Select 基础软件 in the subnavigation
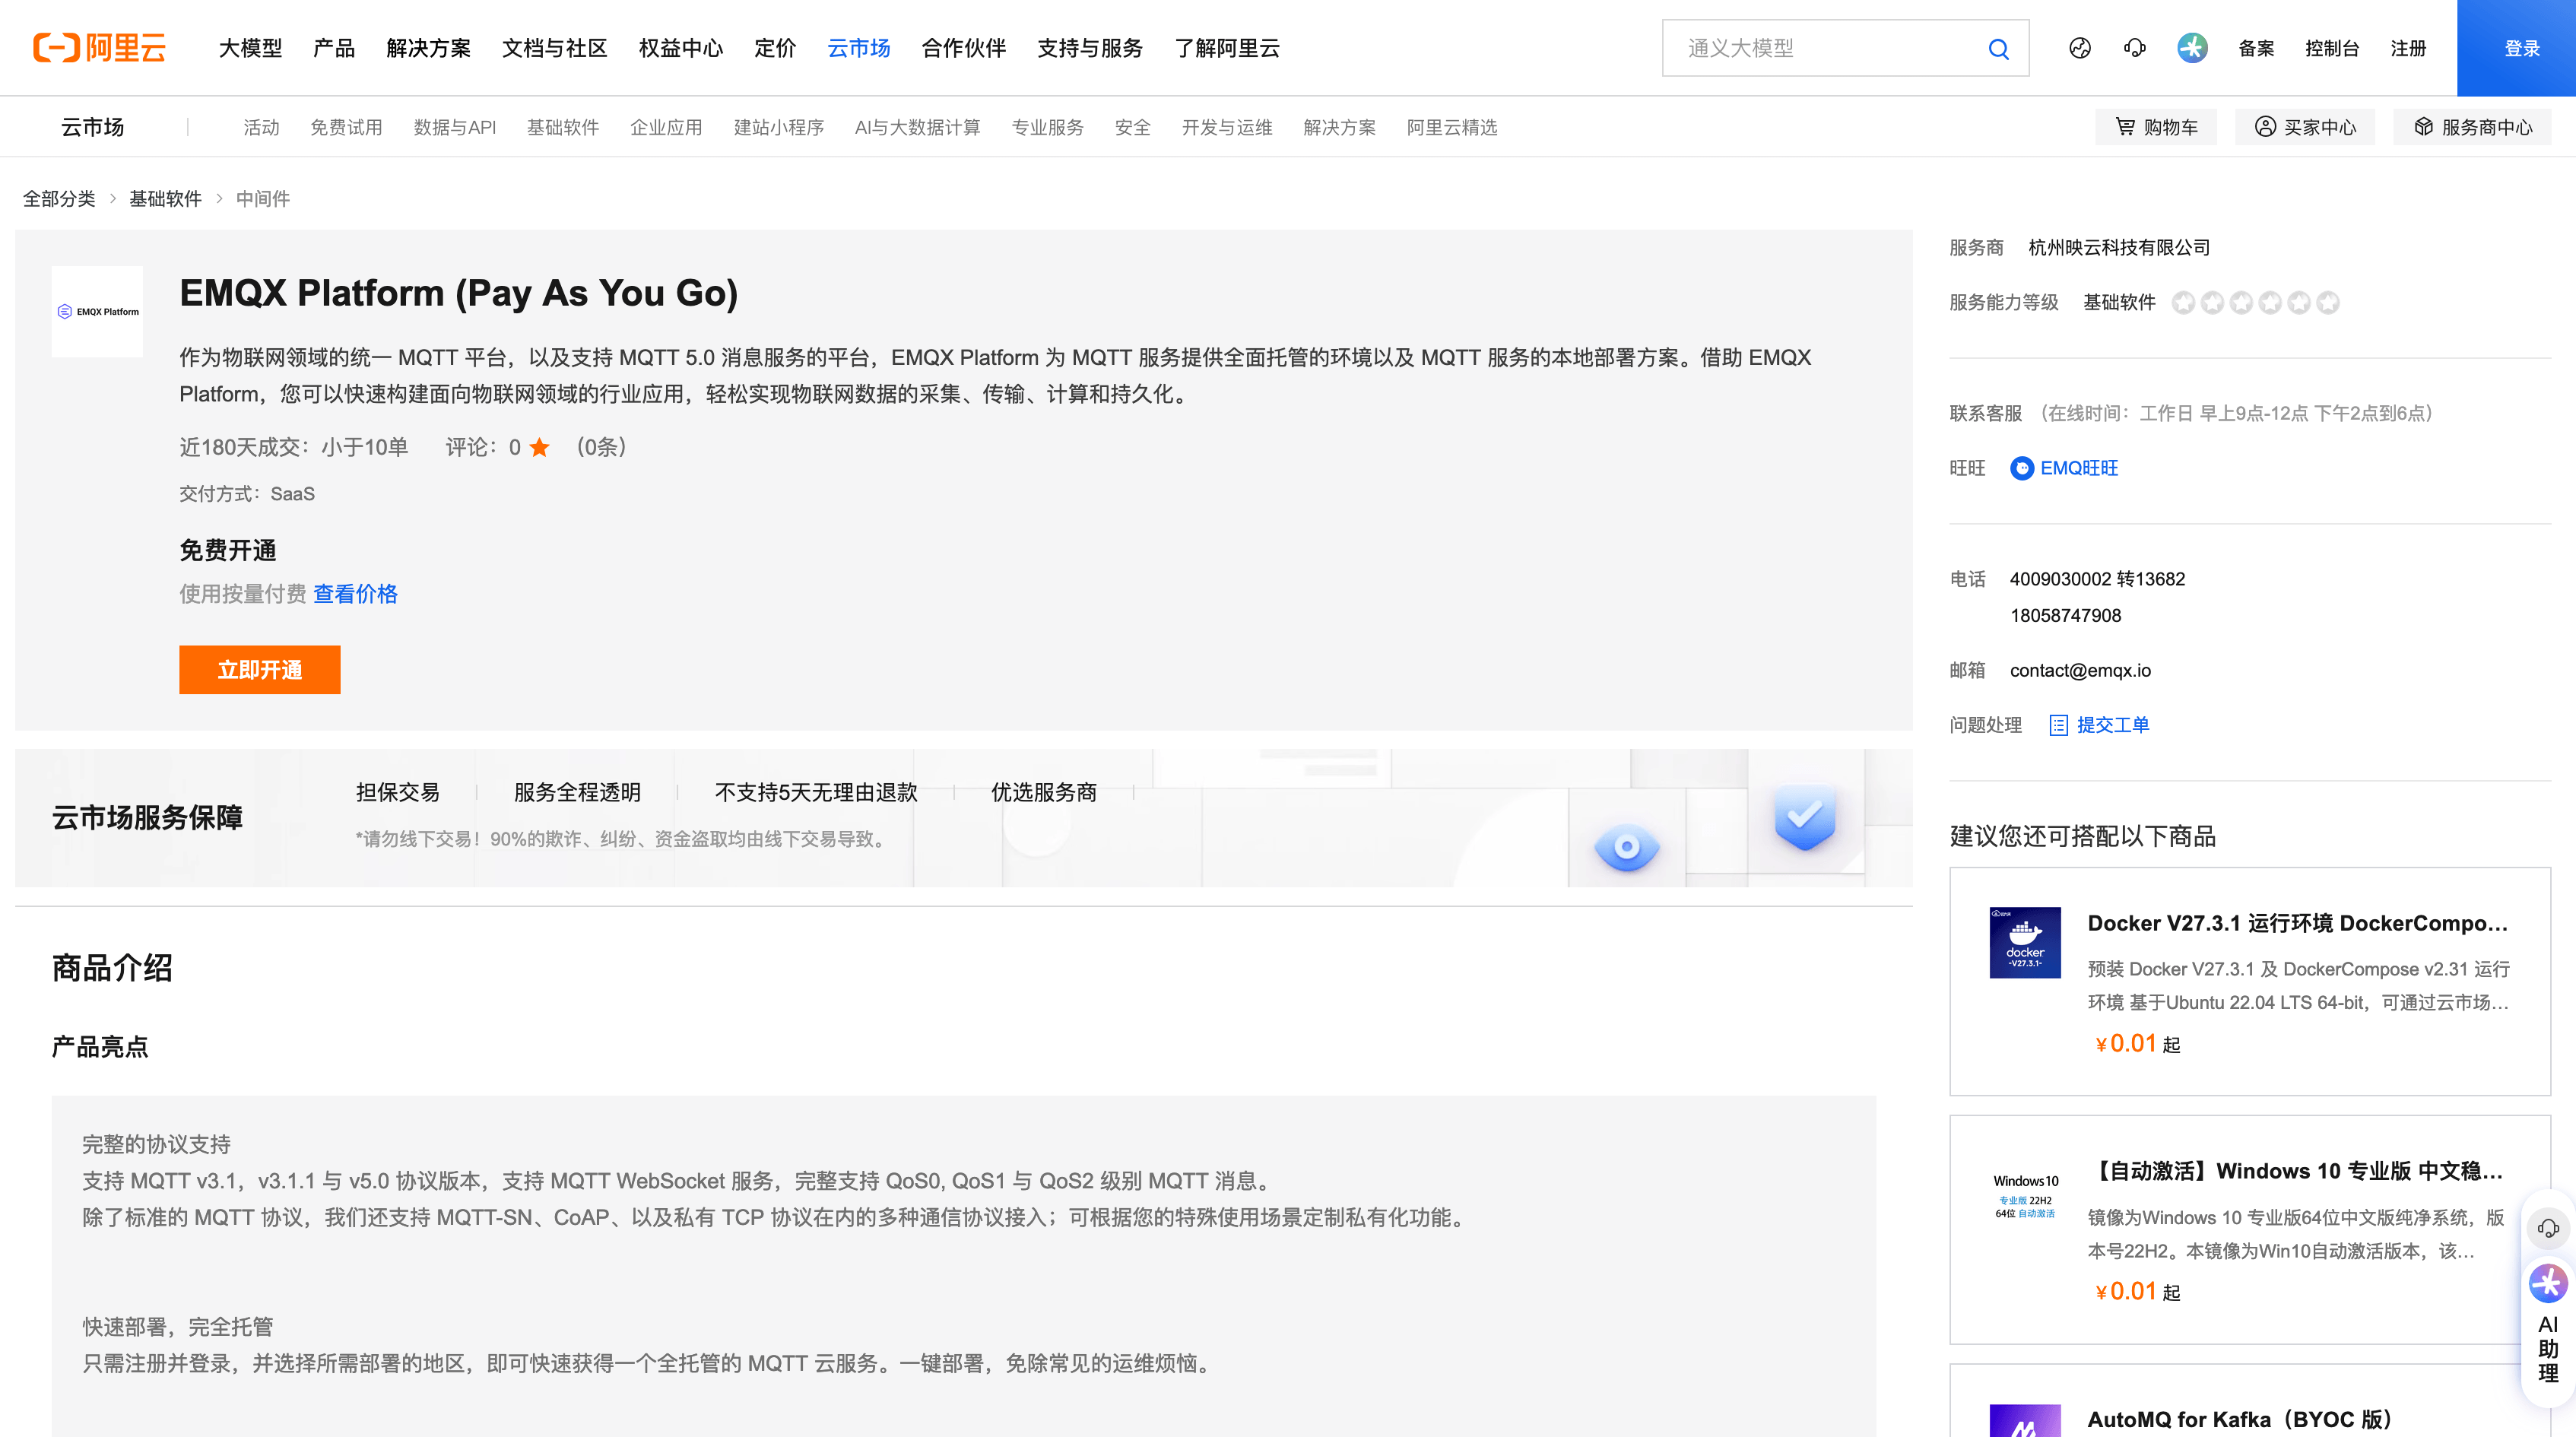2576x1437 pixels. (x=563, y=126)
